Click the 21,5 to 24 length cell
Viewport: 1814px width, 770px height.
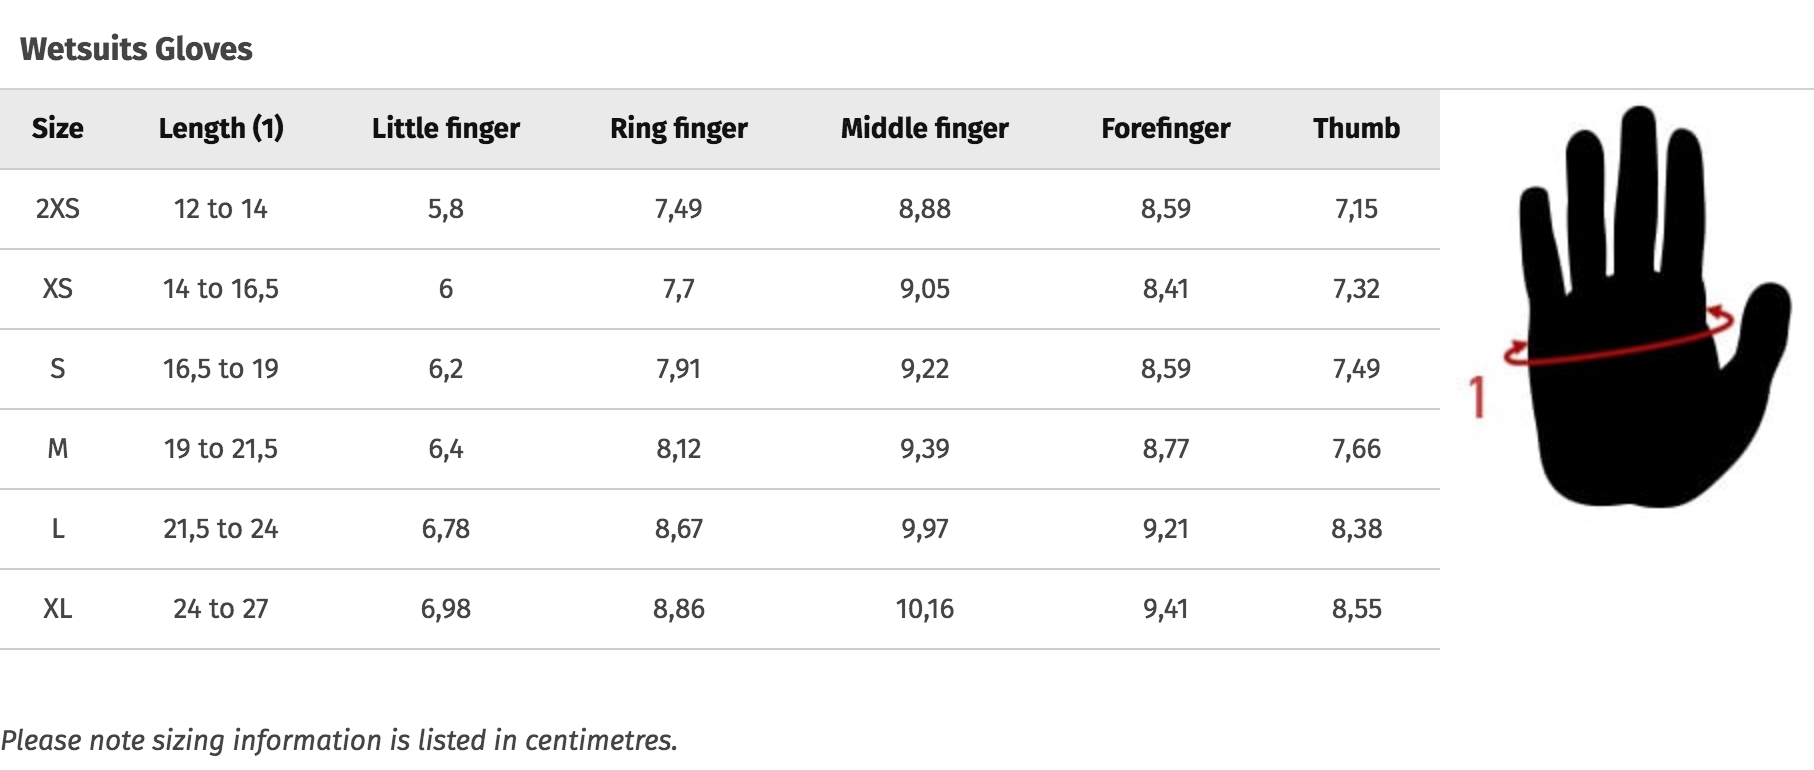[x=221, y=529]
